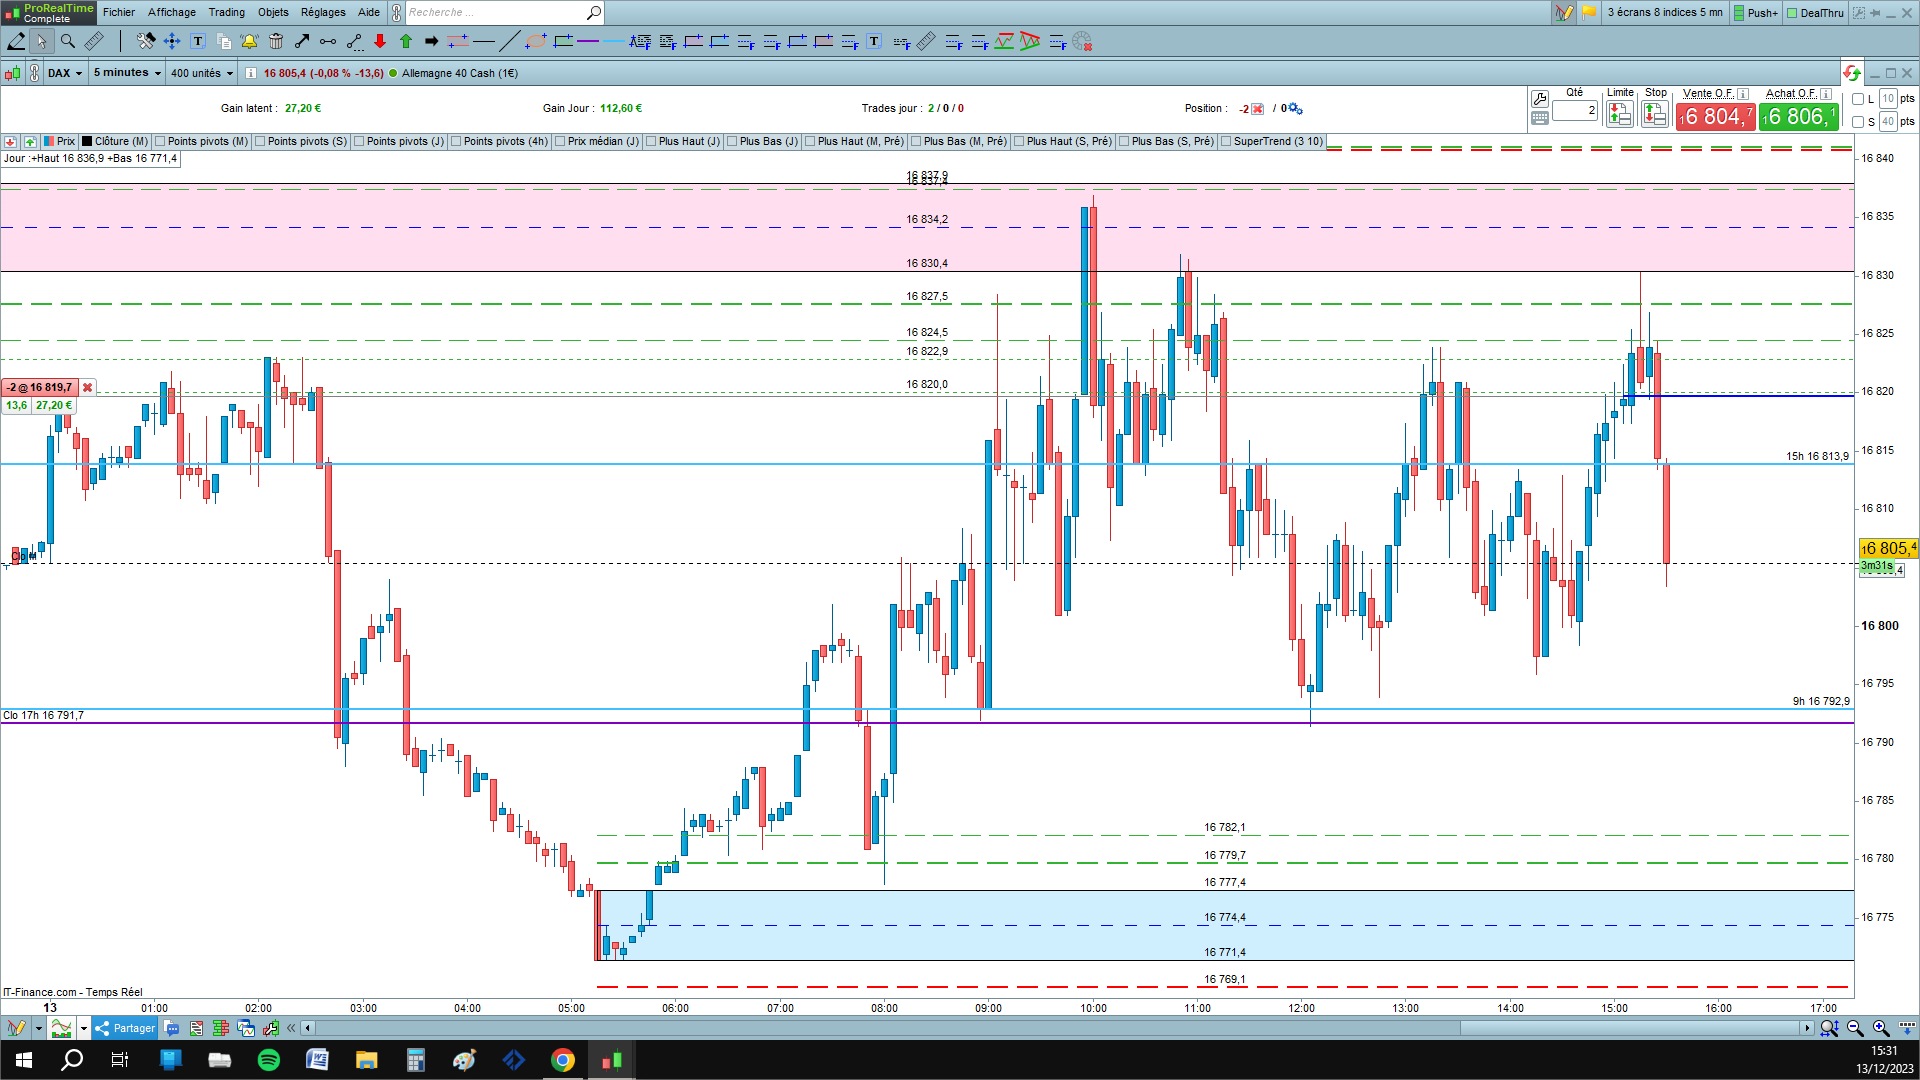The width and height of the screenshot is (1920, 1080).
Task: Select the red down arrow tool
Action: click(380, 41)
